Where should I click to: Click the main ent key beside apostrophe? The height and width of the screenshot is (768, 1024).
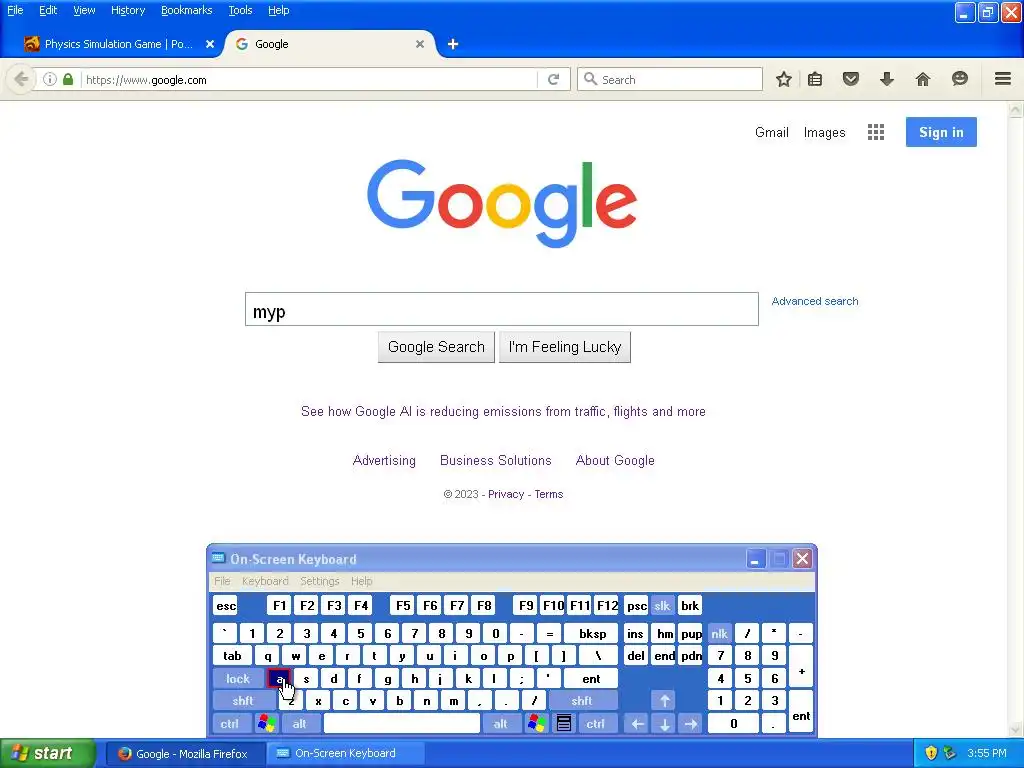[x=591, y=679]
